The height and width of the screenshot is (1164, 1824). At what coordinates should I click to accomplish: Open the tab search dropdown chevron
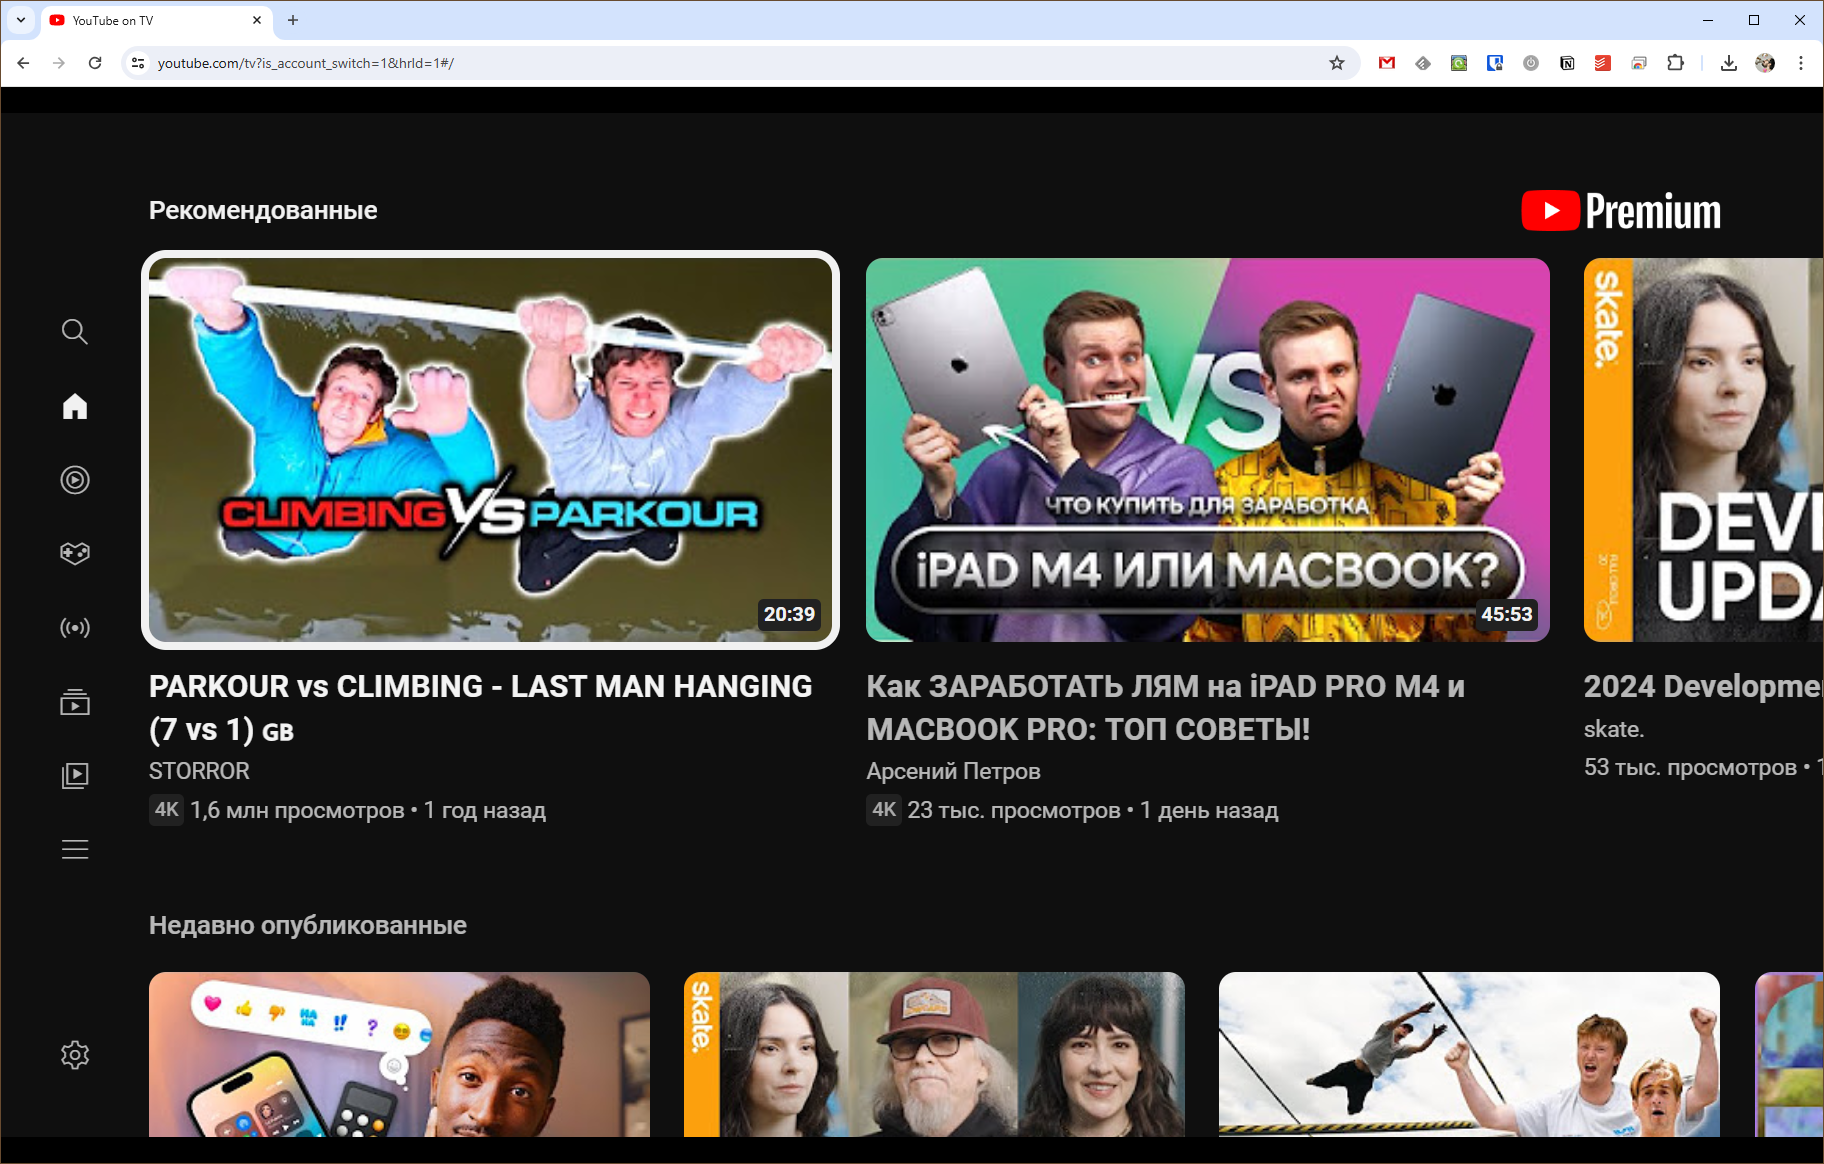tap(21, 20)
